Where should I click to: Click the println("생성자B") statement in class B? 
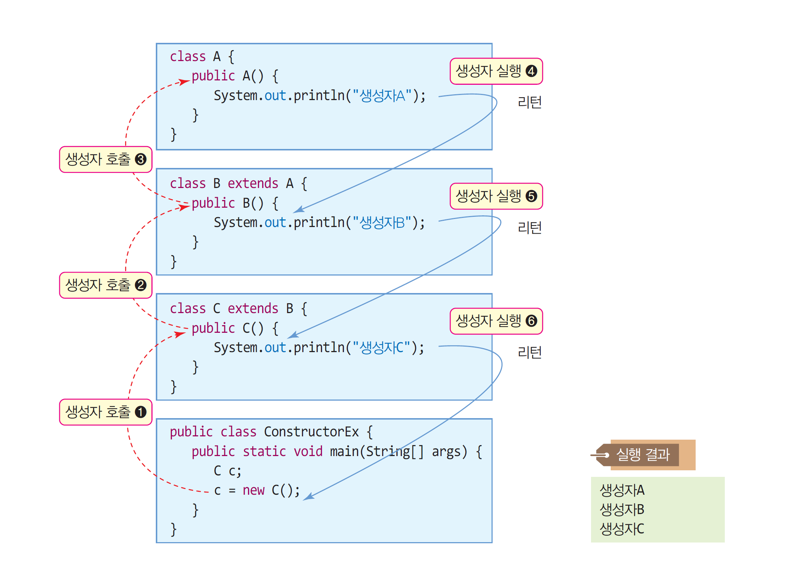pyautogui.click(x=319, y=222)
